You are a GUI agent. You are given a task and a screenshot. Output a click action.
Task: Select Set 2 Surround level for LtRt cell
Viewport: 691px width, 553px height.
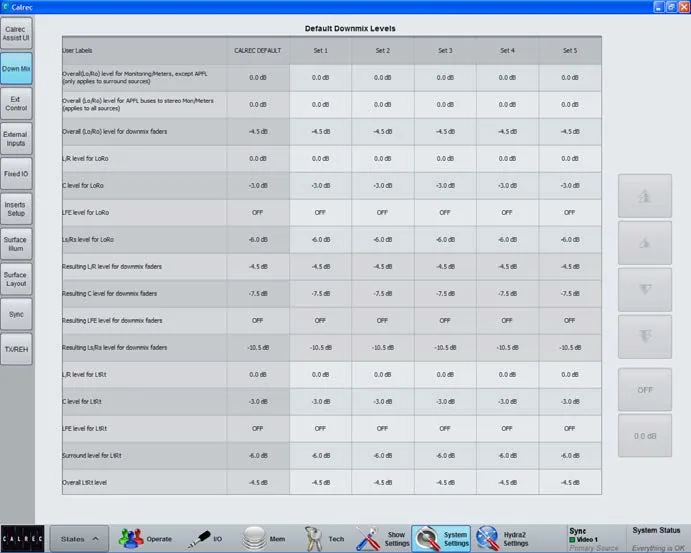click(383, 456)
